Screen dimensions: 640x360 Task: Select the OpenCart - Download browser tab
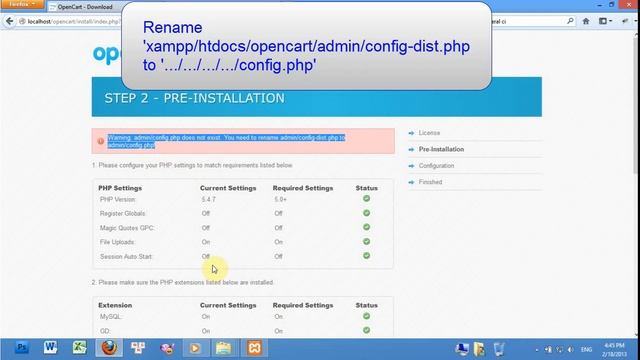click(x=84, y=7)
